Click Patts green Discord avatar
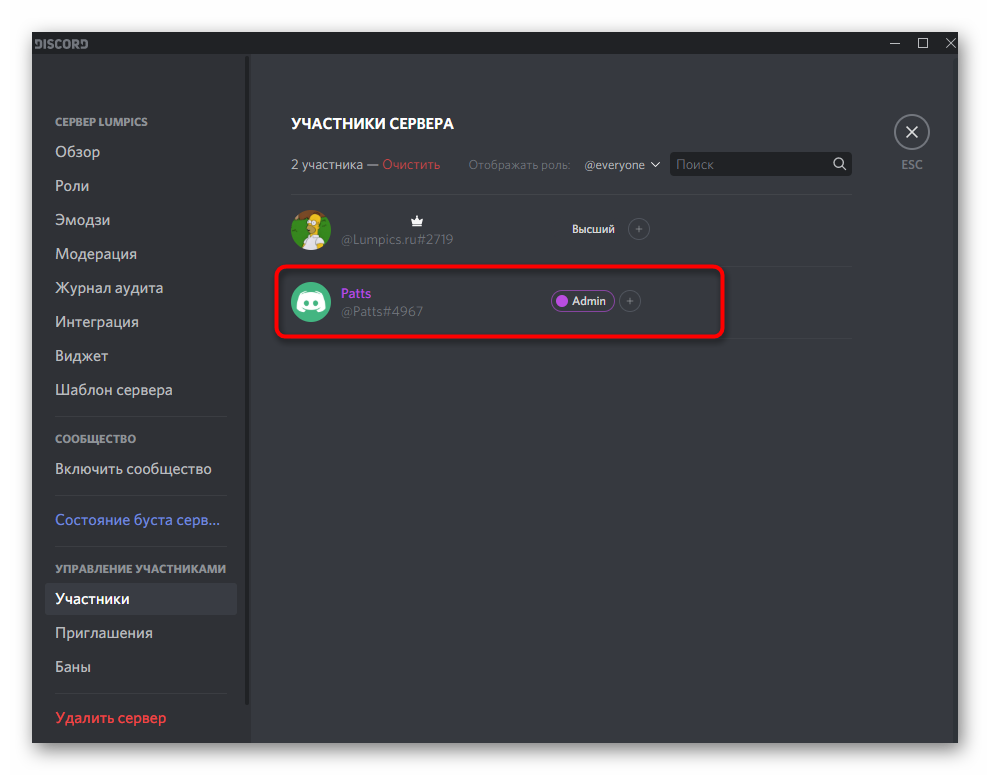This screenshot has width=990, height=775. tap(311, 302)
